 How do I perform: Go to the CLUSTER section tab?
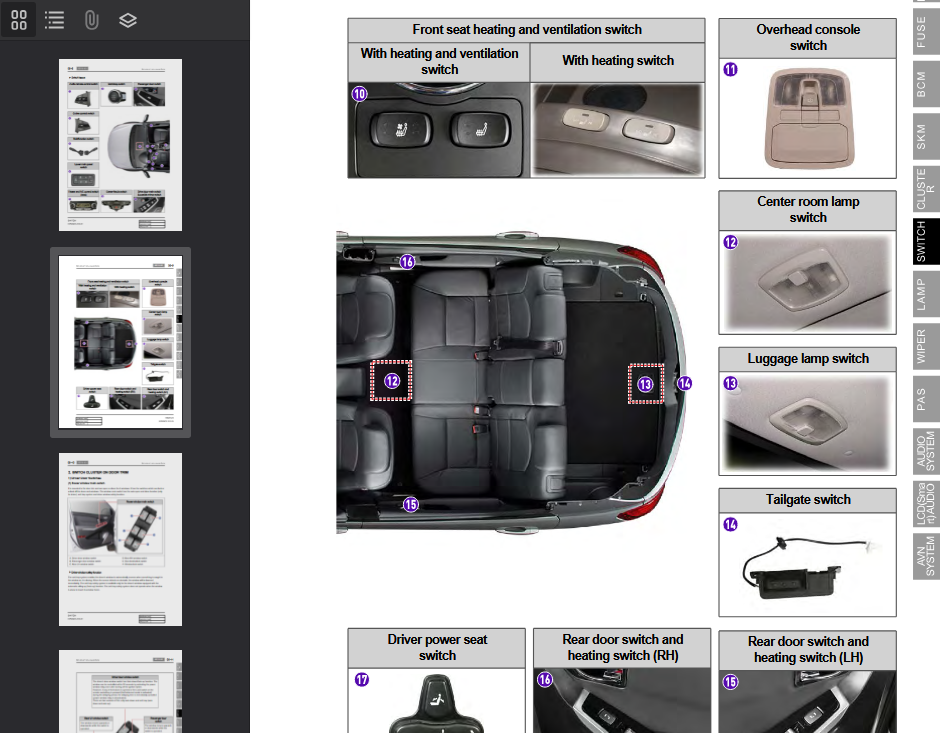(x=924, y=189)
